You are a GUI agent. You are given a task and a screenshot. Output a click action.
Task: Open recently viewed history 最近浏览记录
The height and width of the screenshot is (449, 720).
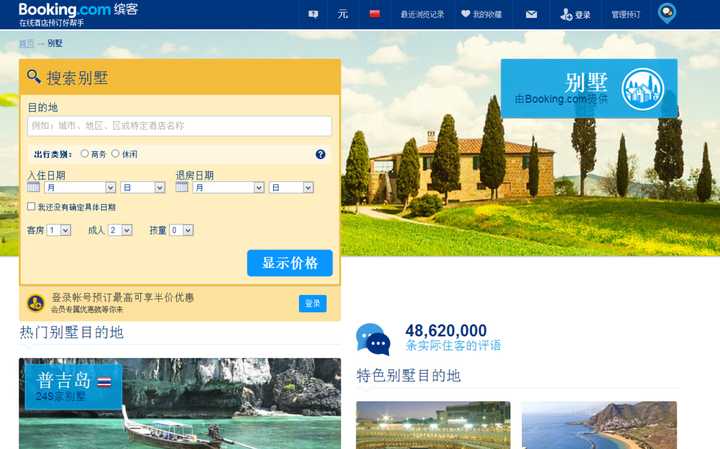tap(422, 14)
